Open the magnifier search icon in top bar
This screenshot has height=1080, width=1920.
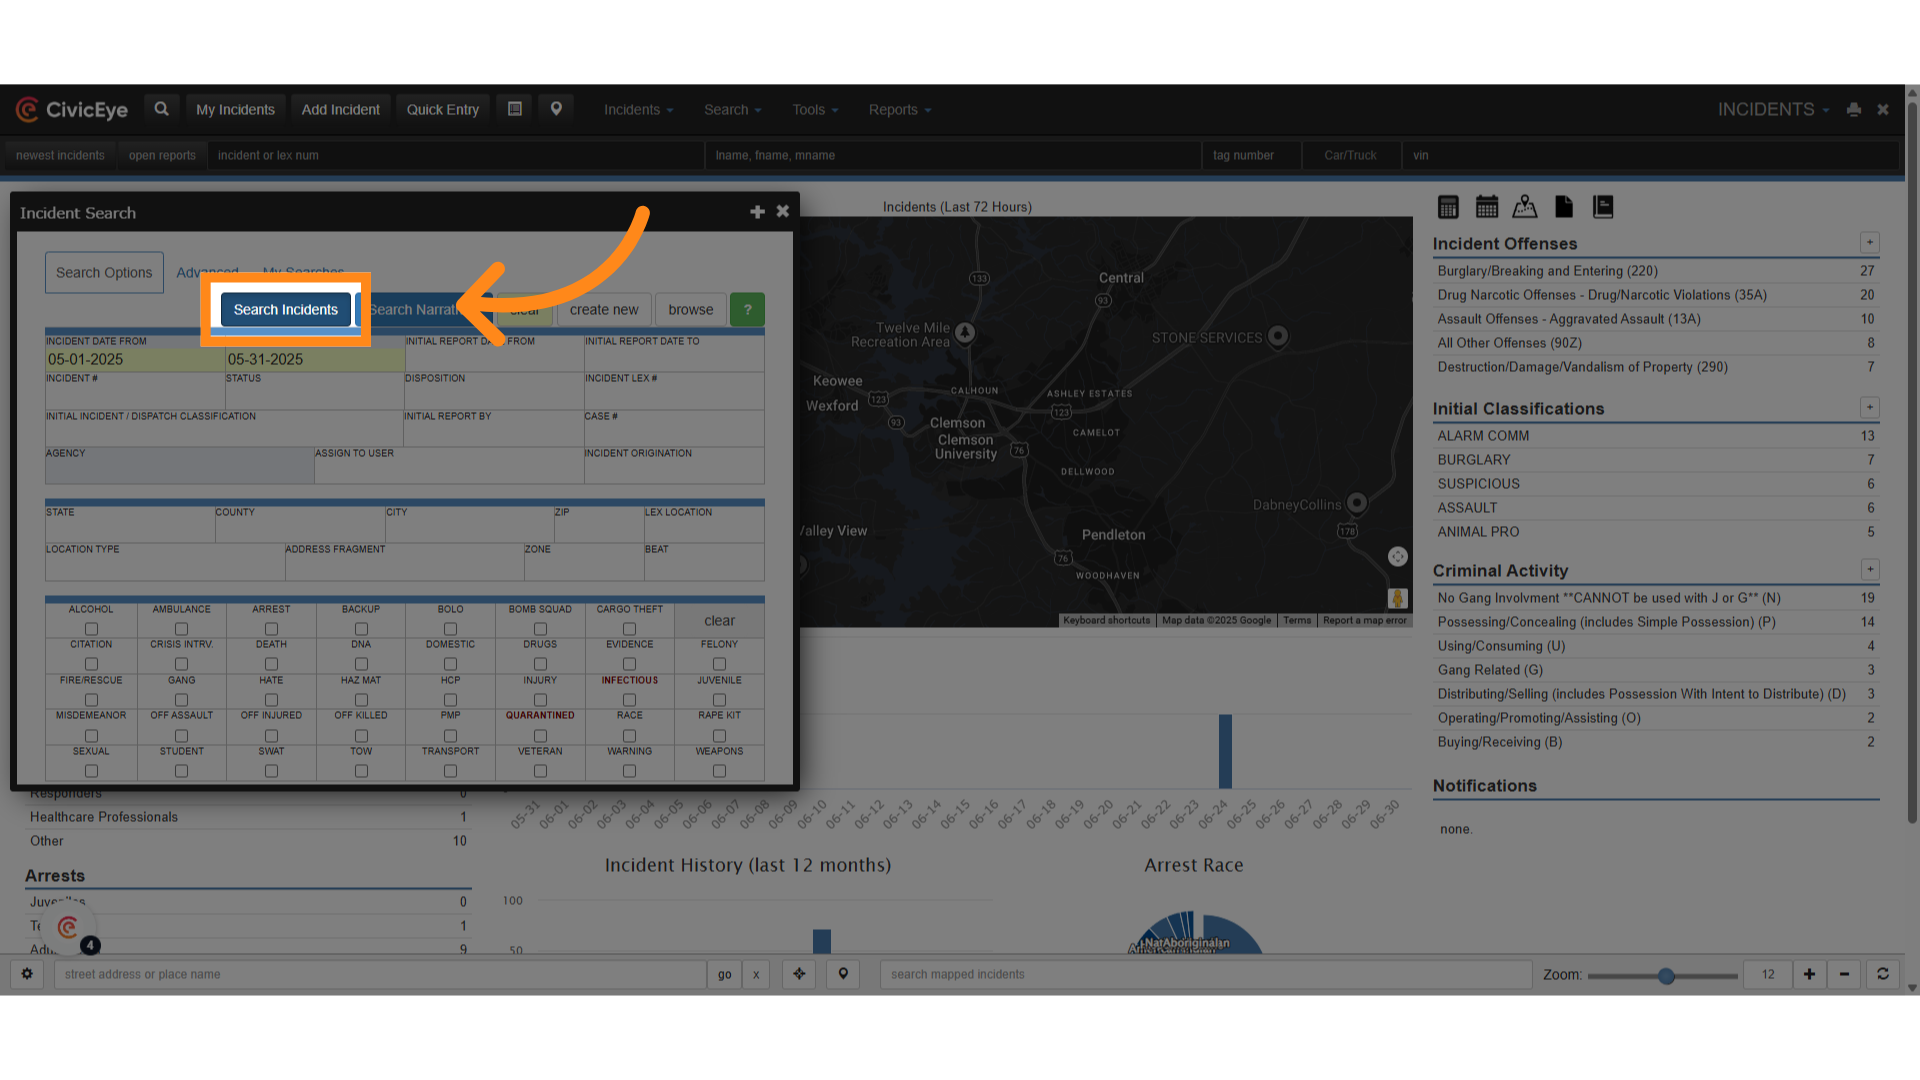click(x=161, y=109)
